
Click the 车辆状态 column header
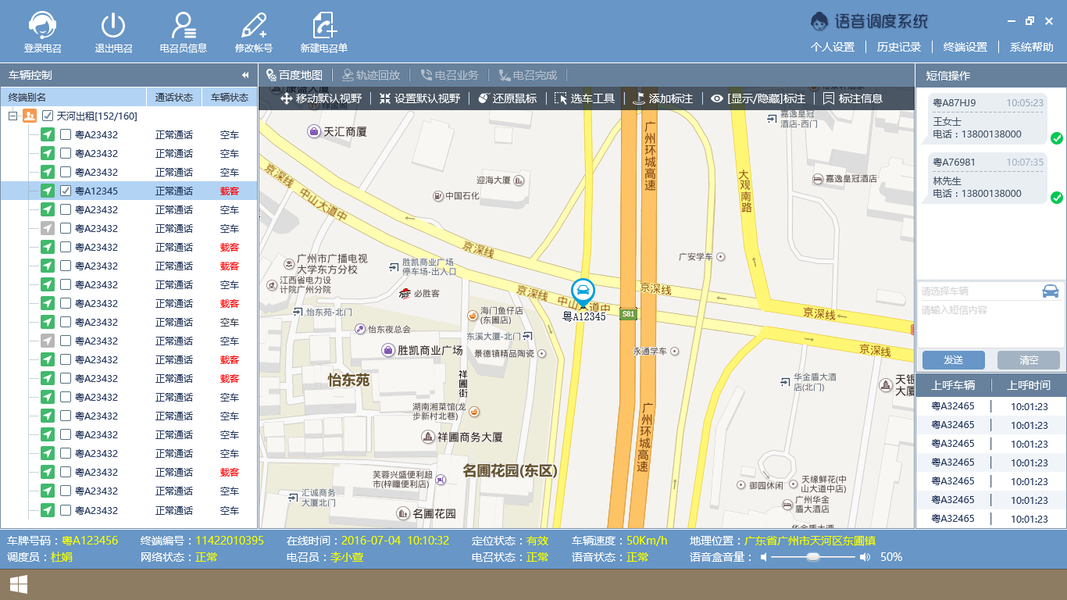pyautogui.click(x=229, y=97)
